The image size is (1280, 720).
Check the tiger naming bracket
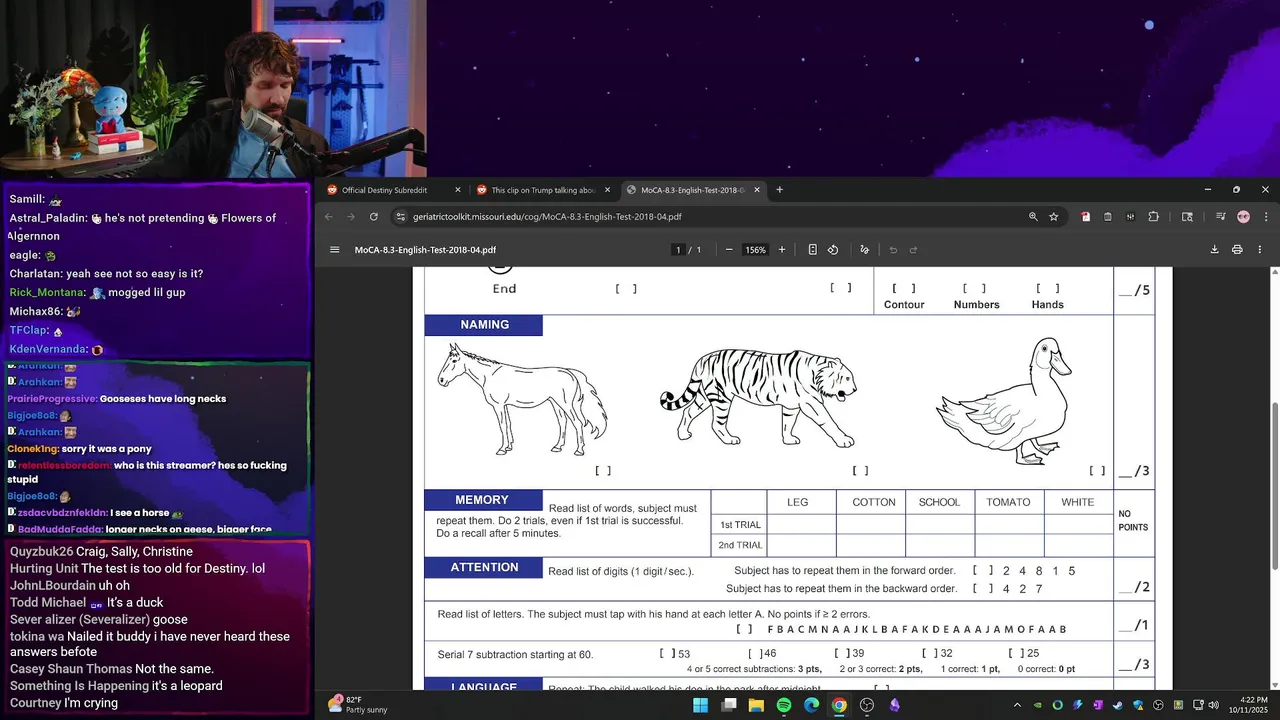860,470
